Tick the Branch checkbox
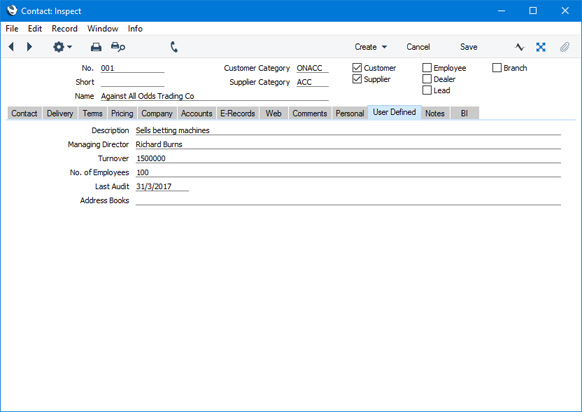The width and height of the screenshot is (582, 412). click(497, 68)
